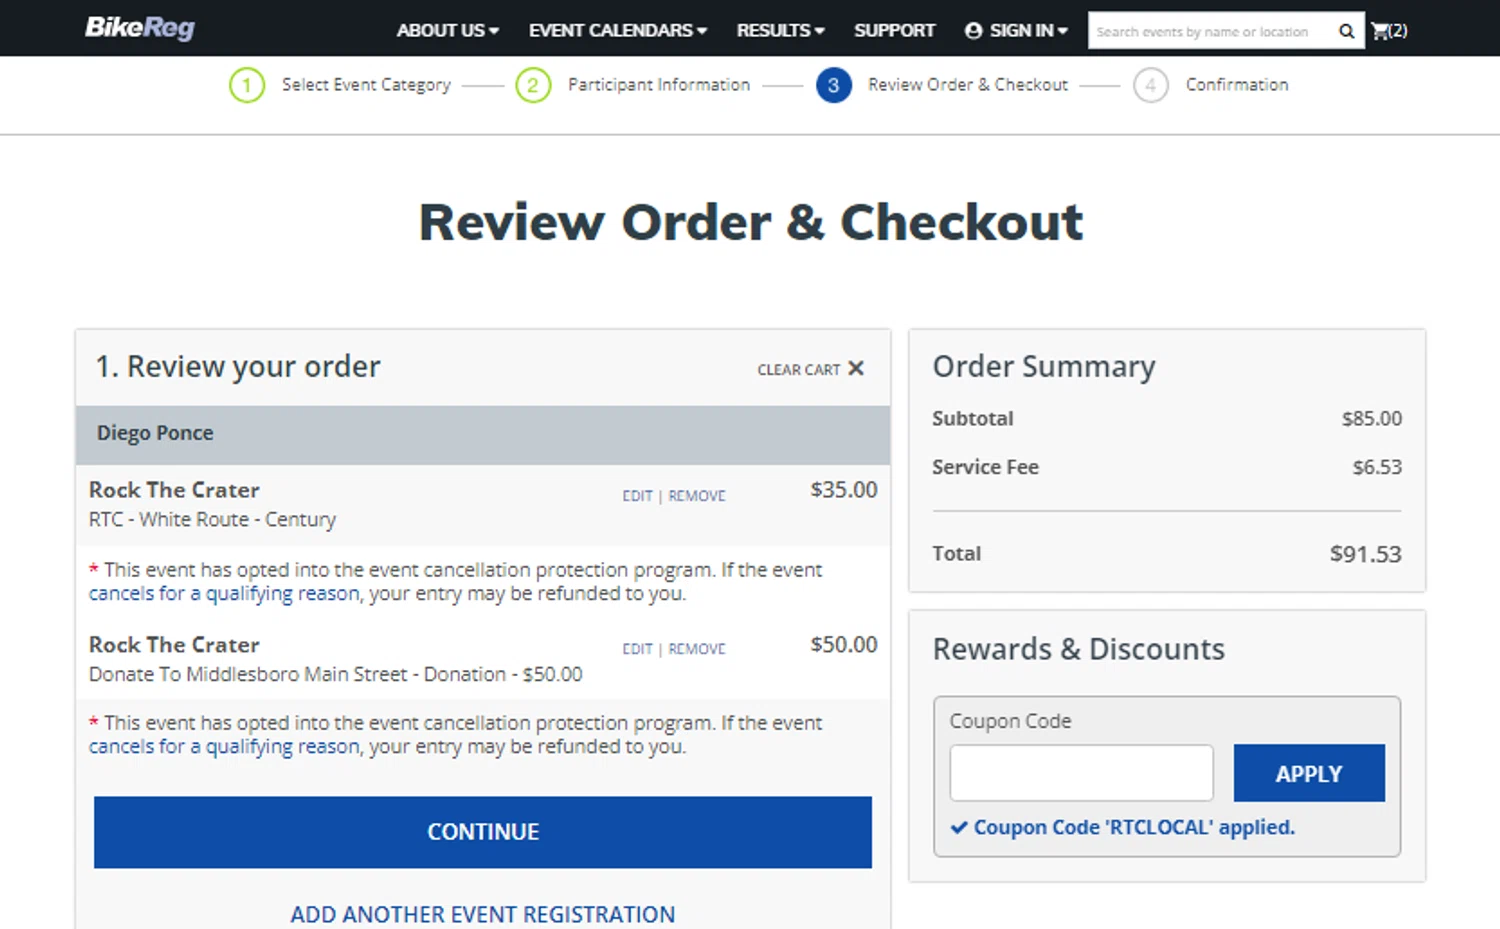Expand the Results dropdown menu
The width and height of the screenshot is (1500, 929).
point(781,31)
